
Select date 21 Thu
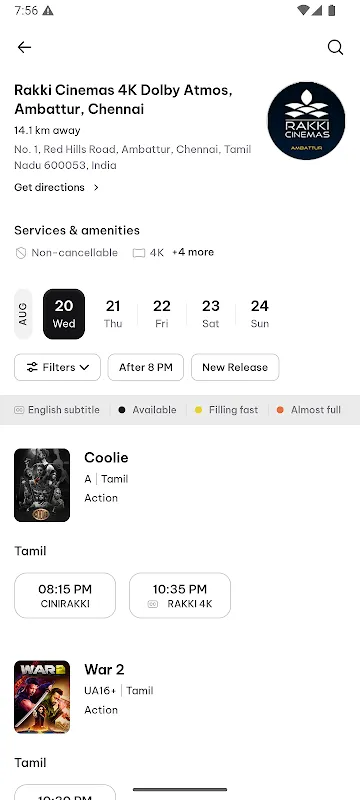(x=113, y=314)
